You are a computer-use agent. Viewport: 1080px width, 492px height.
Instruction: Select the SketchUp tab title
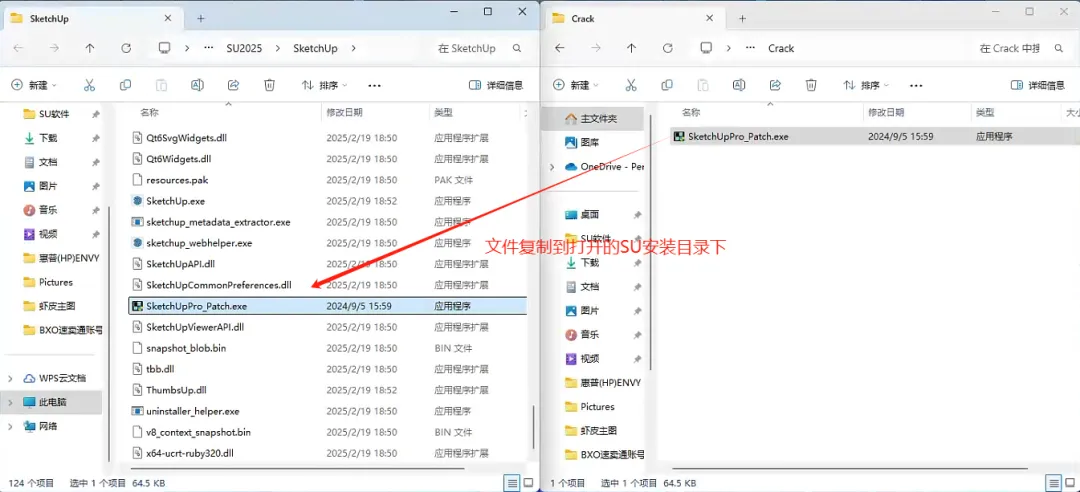coord(49,19)
